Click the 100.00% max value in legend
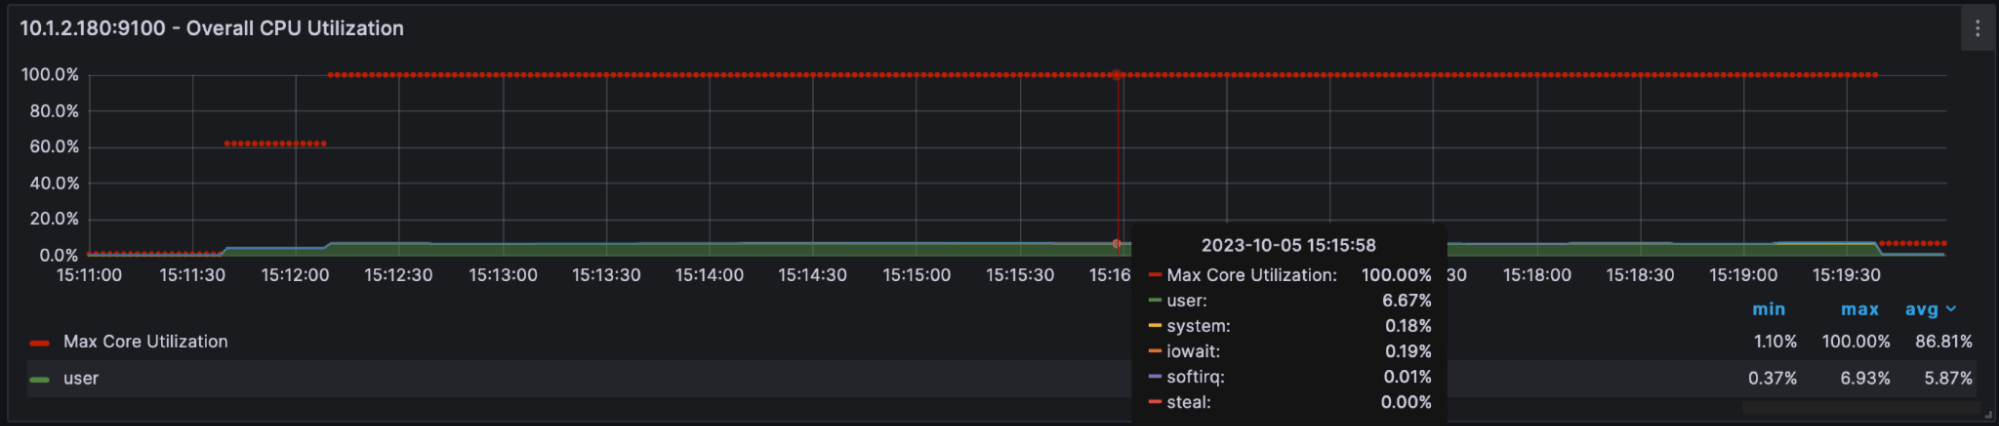 point(1856,342)
